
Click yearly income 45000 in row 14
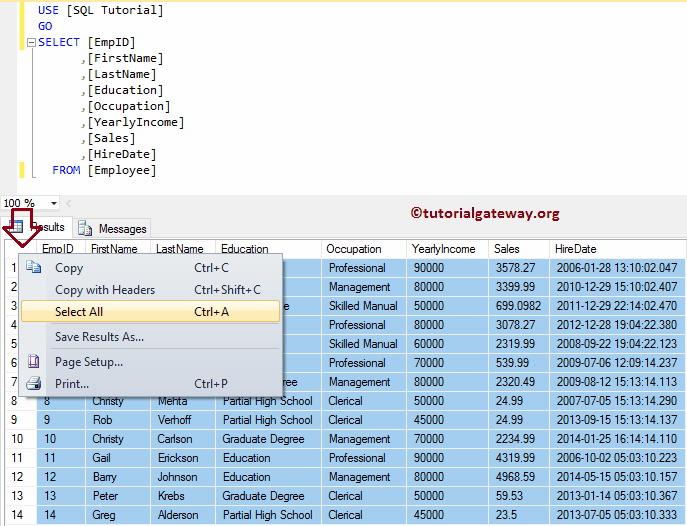coord(447,515)
